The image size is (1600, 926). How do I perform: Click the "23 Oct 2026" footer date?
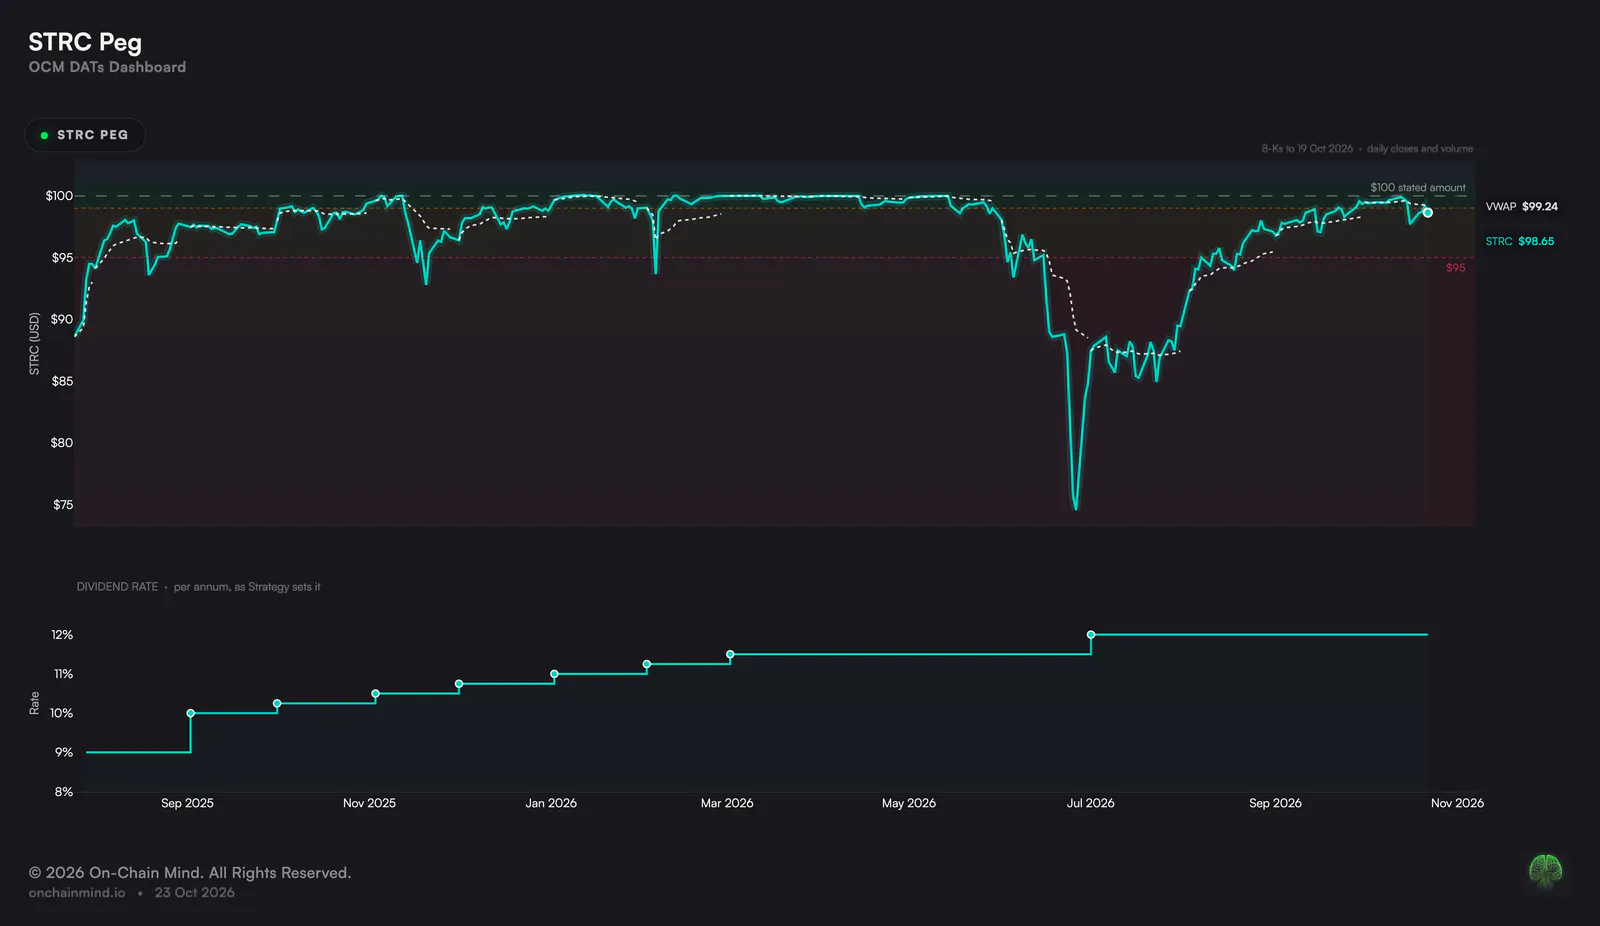[194, 893]
